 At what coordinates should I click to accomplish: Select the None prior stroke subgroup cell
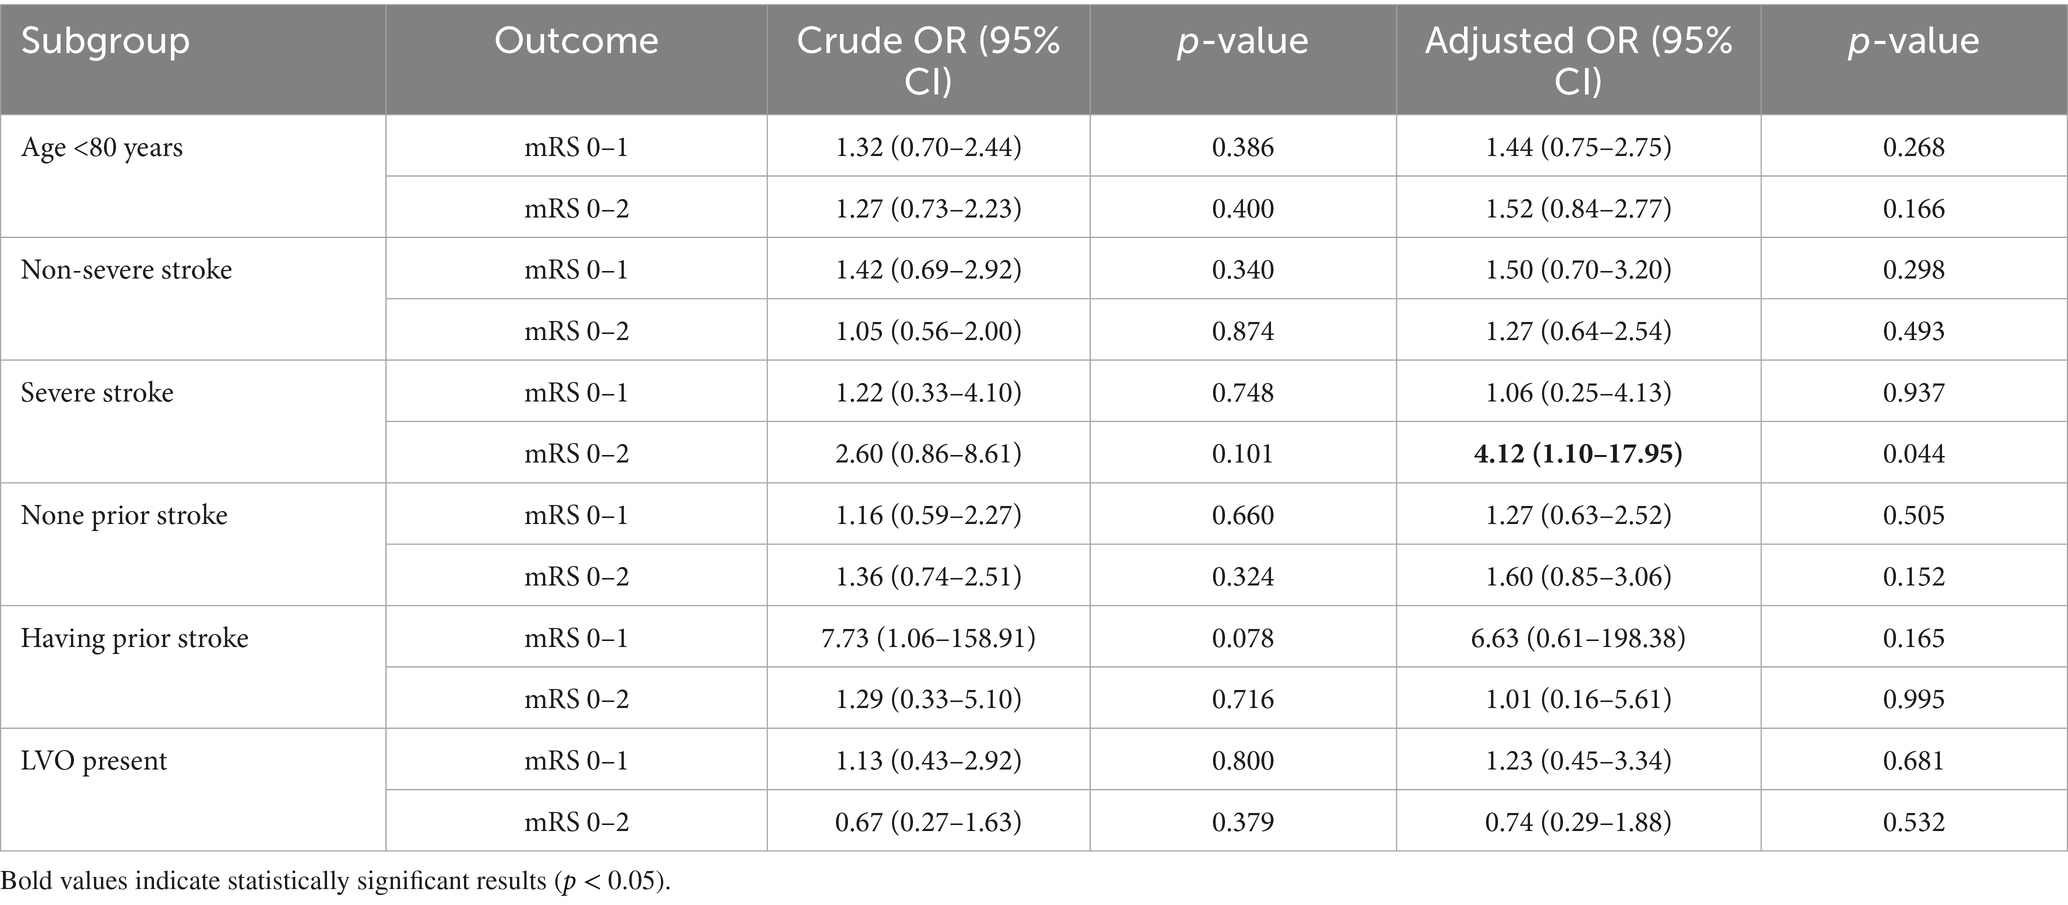click(x=124, y=516)
